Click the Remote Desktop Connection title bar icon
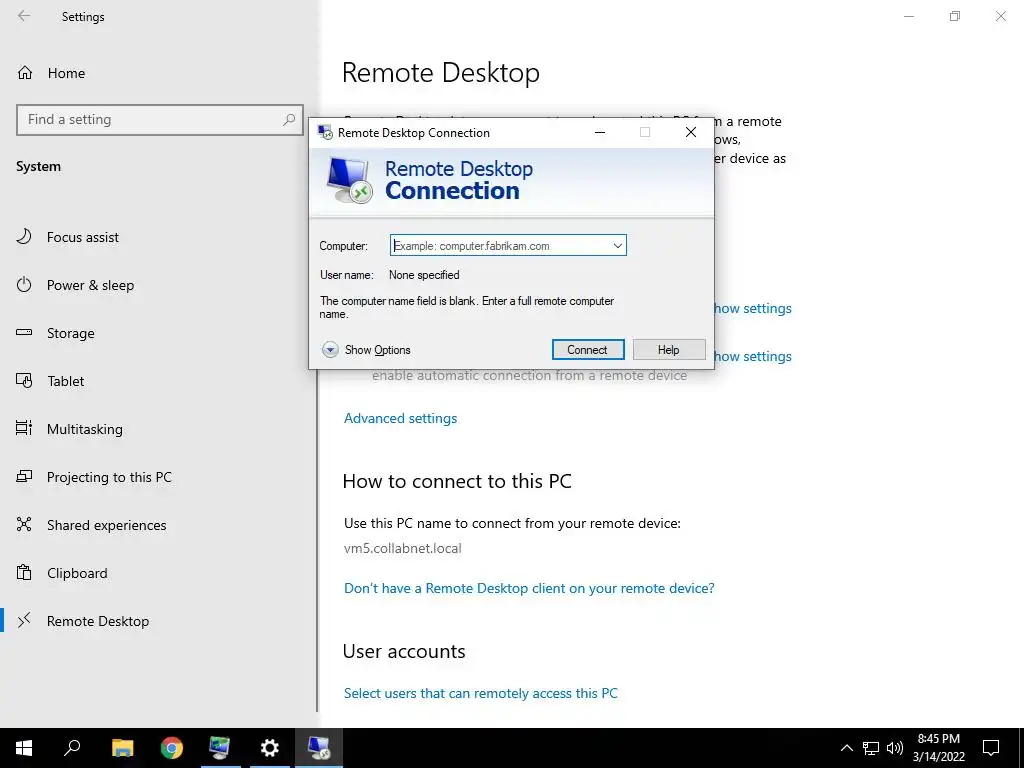Image resolution: width=1024 pixels, height=768 pixels. coord(325,133)
